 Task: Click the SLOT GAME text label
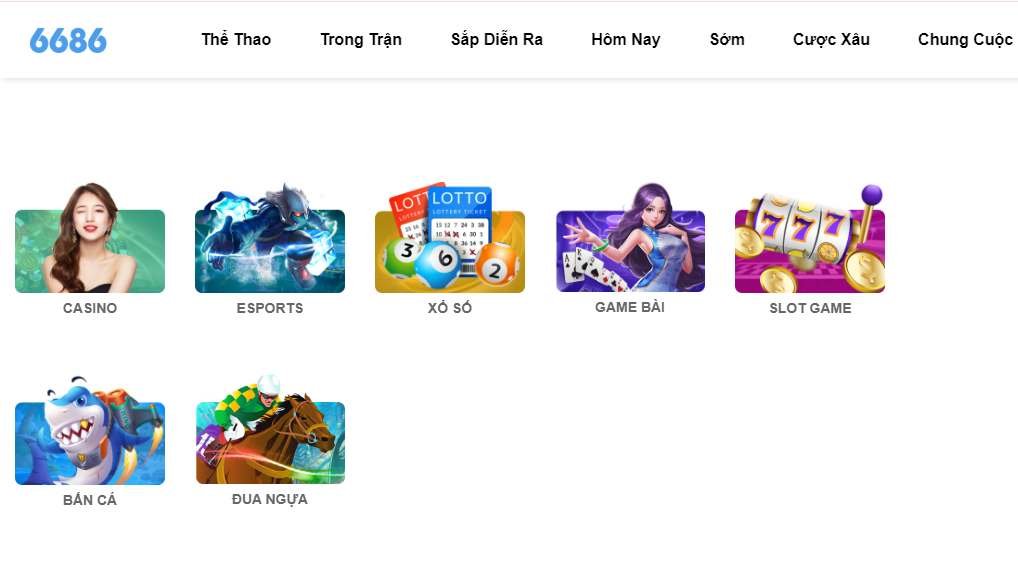(810, 308)
